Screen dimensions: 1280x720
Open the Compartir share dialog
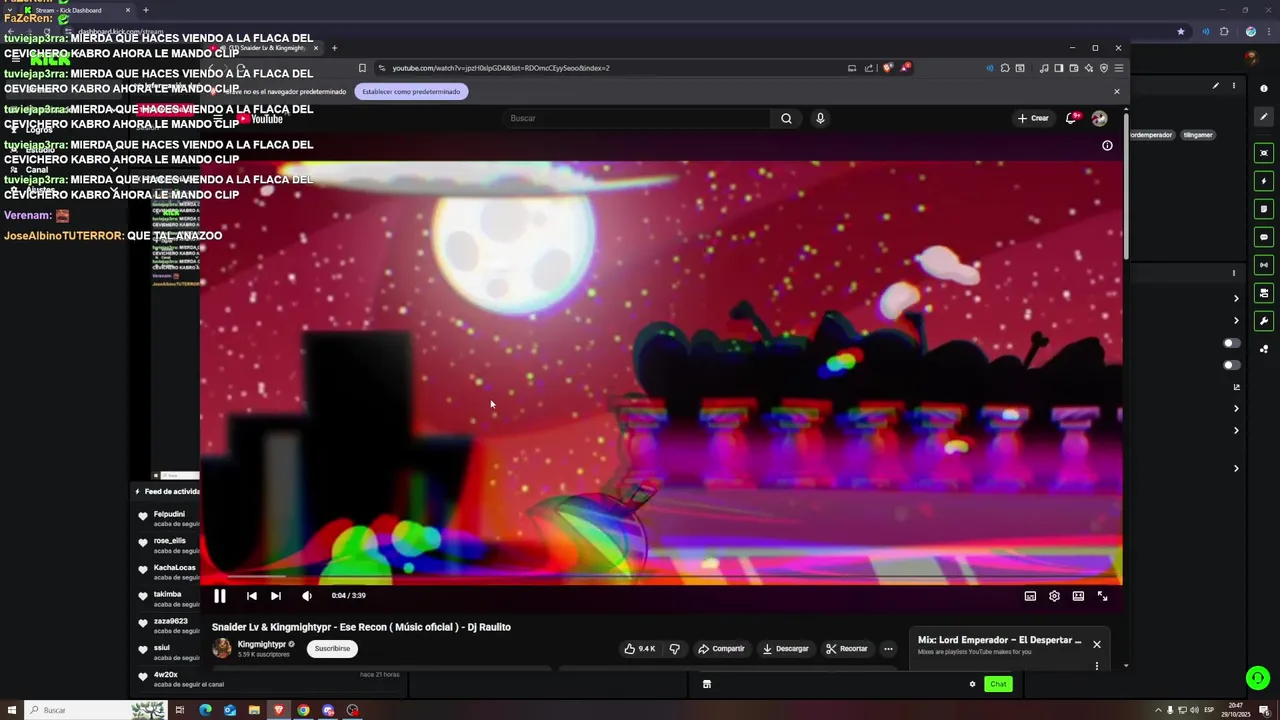tap(721, 648)
